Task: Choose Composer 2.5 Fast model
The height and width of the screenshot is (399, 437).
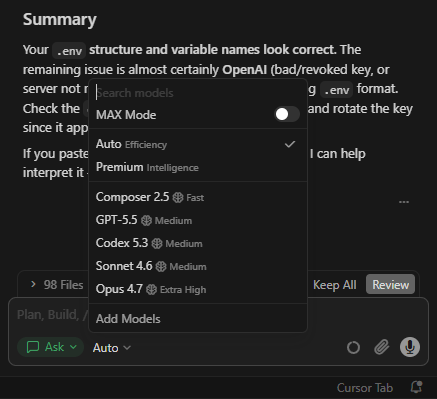Action: point(198,197)
